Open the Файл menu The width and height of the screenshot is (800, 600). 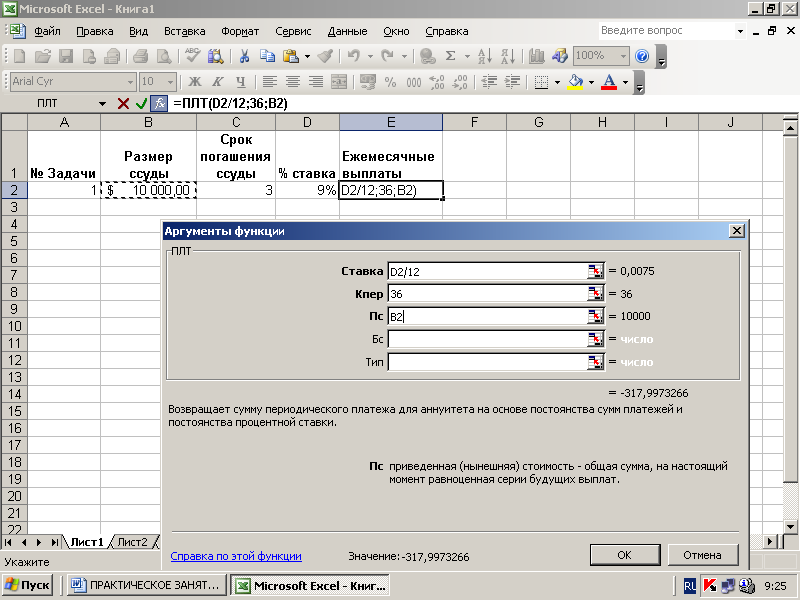pos(47,31)
